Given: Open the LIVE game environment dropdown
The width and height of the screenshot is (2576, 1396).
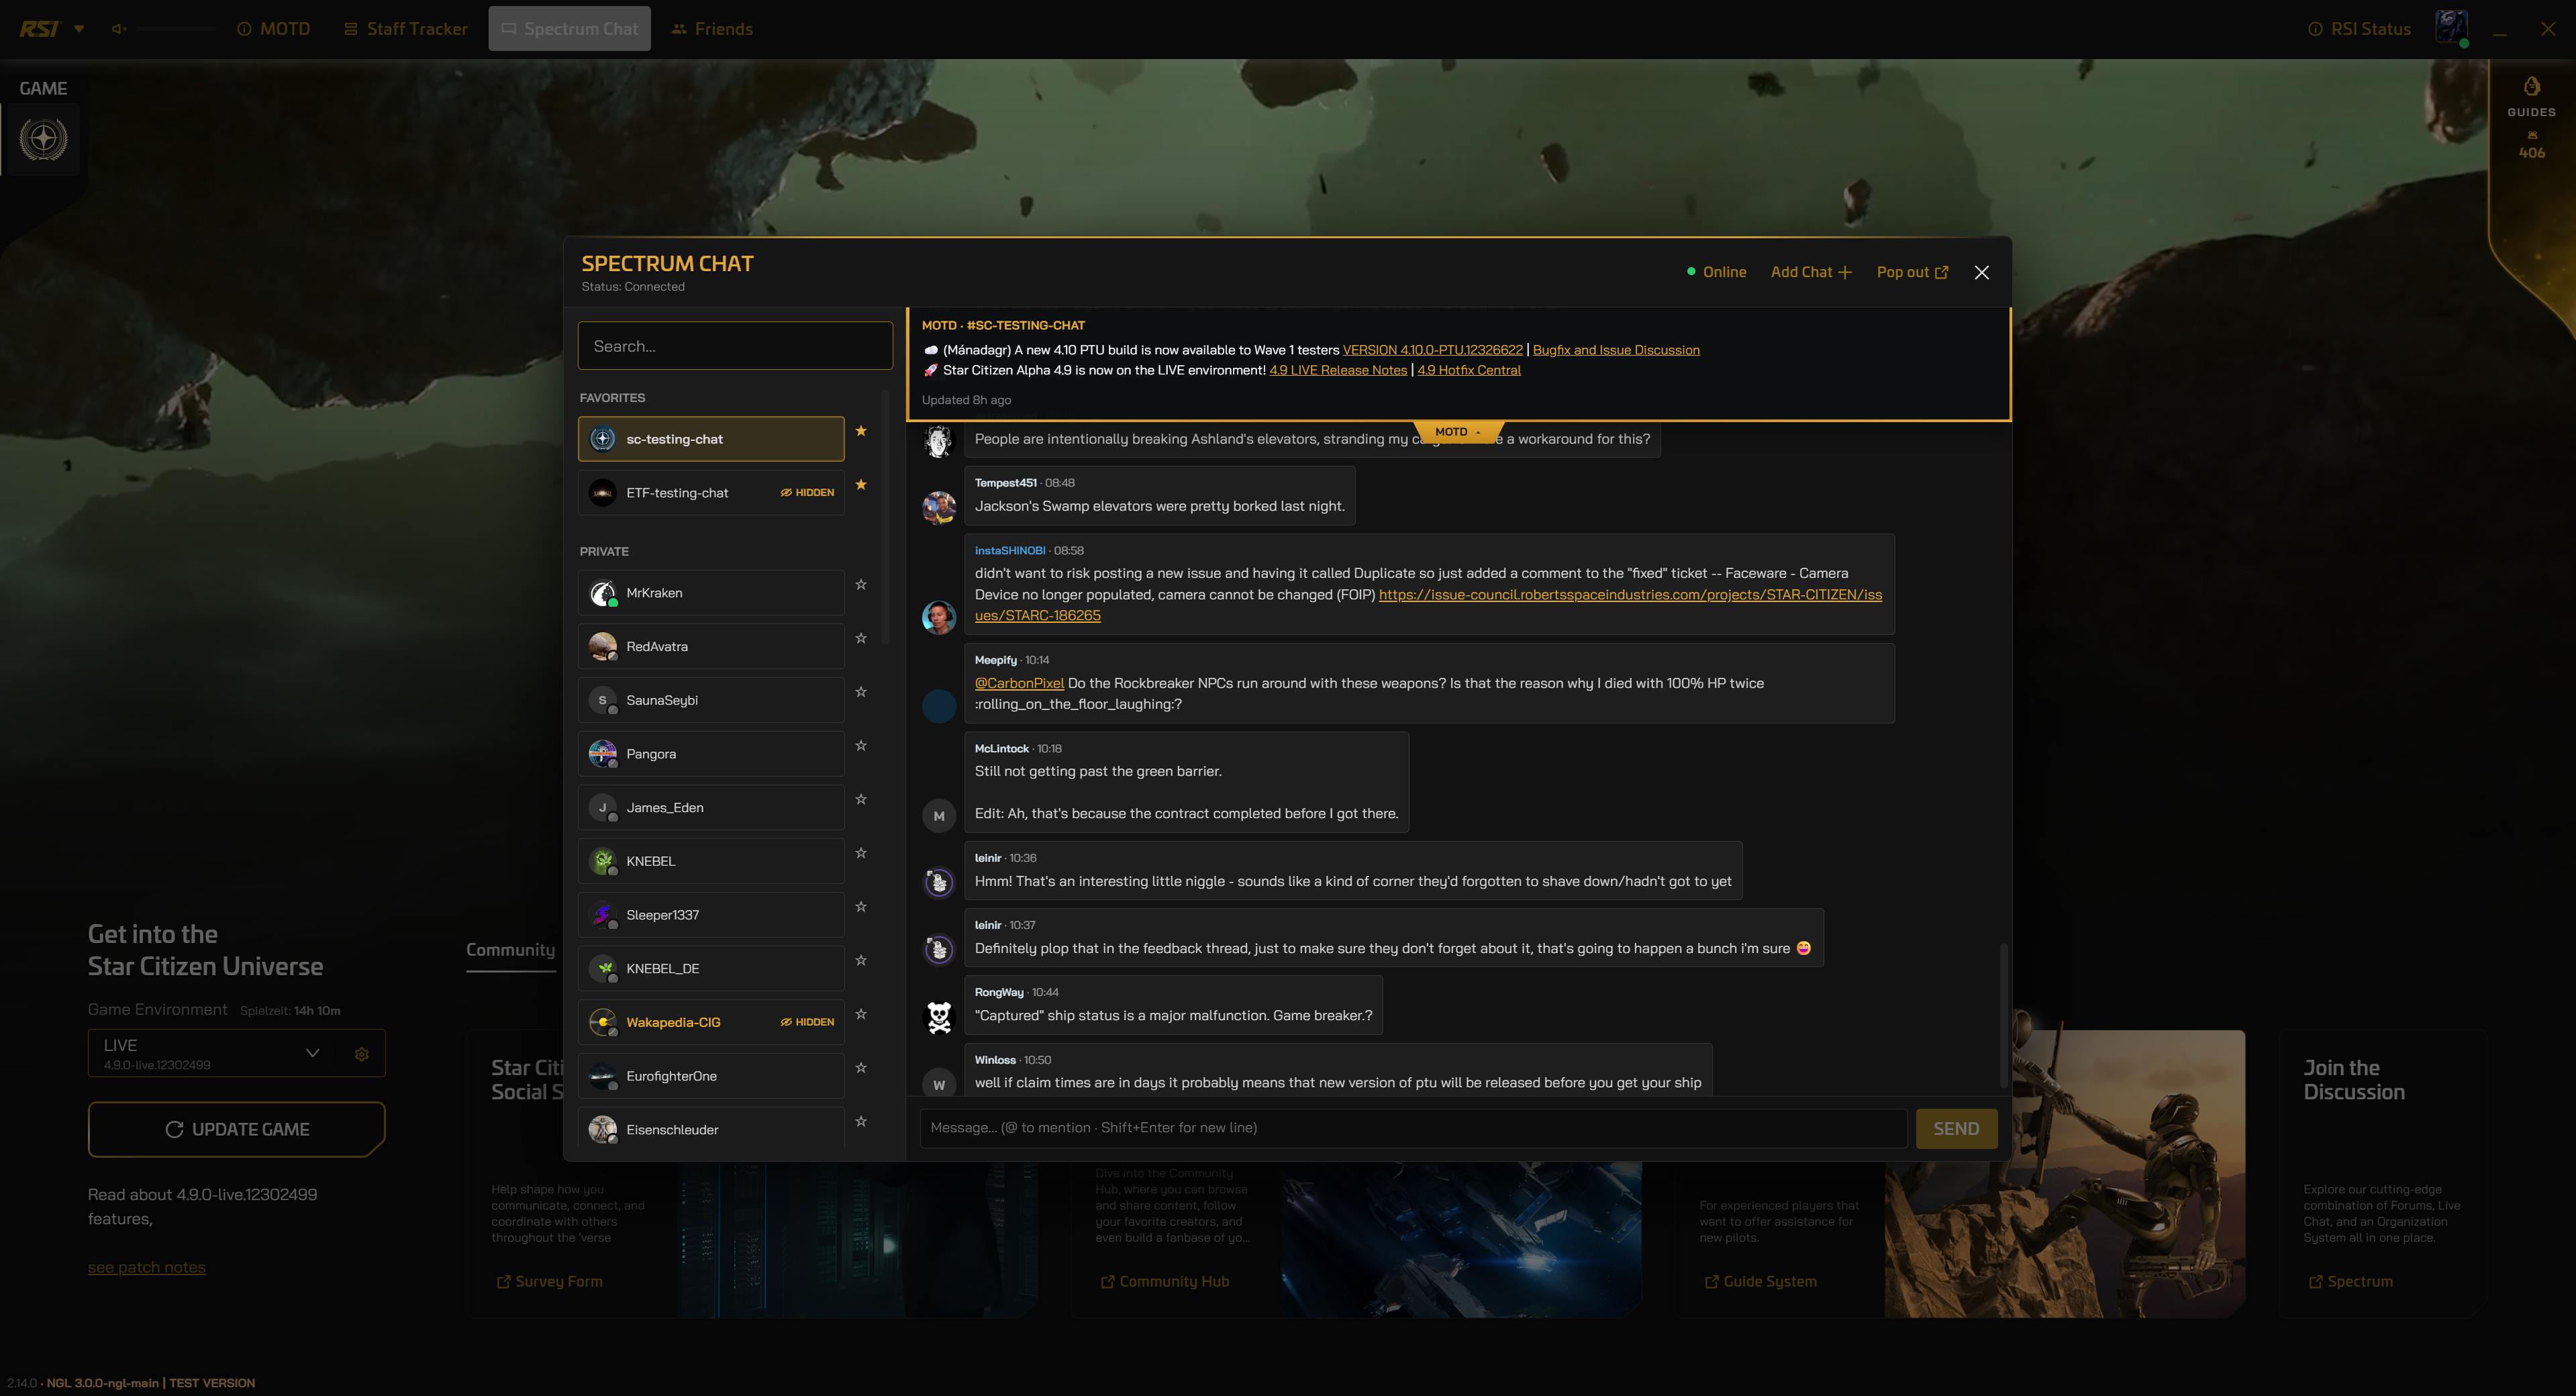Looking at the screenshot, I should [212, 1053].
